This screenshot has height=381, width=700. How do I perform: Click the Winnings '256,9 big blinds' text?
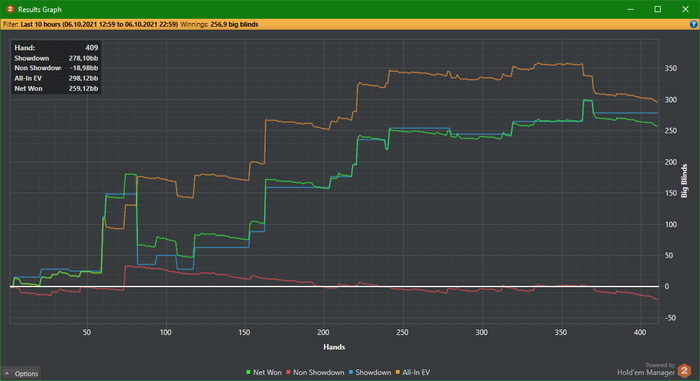pyautogui.click(x=234, y=25)
